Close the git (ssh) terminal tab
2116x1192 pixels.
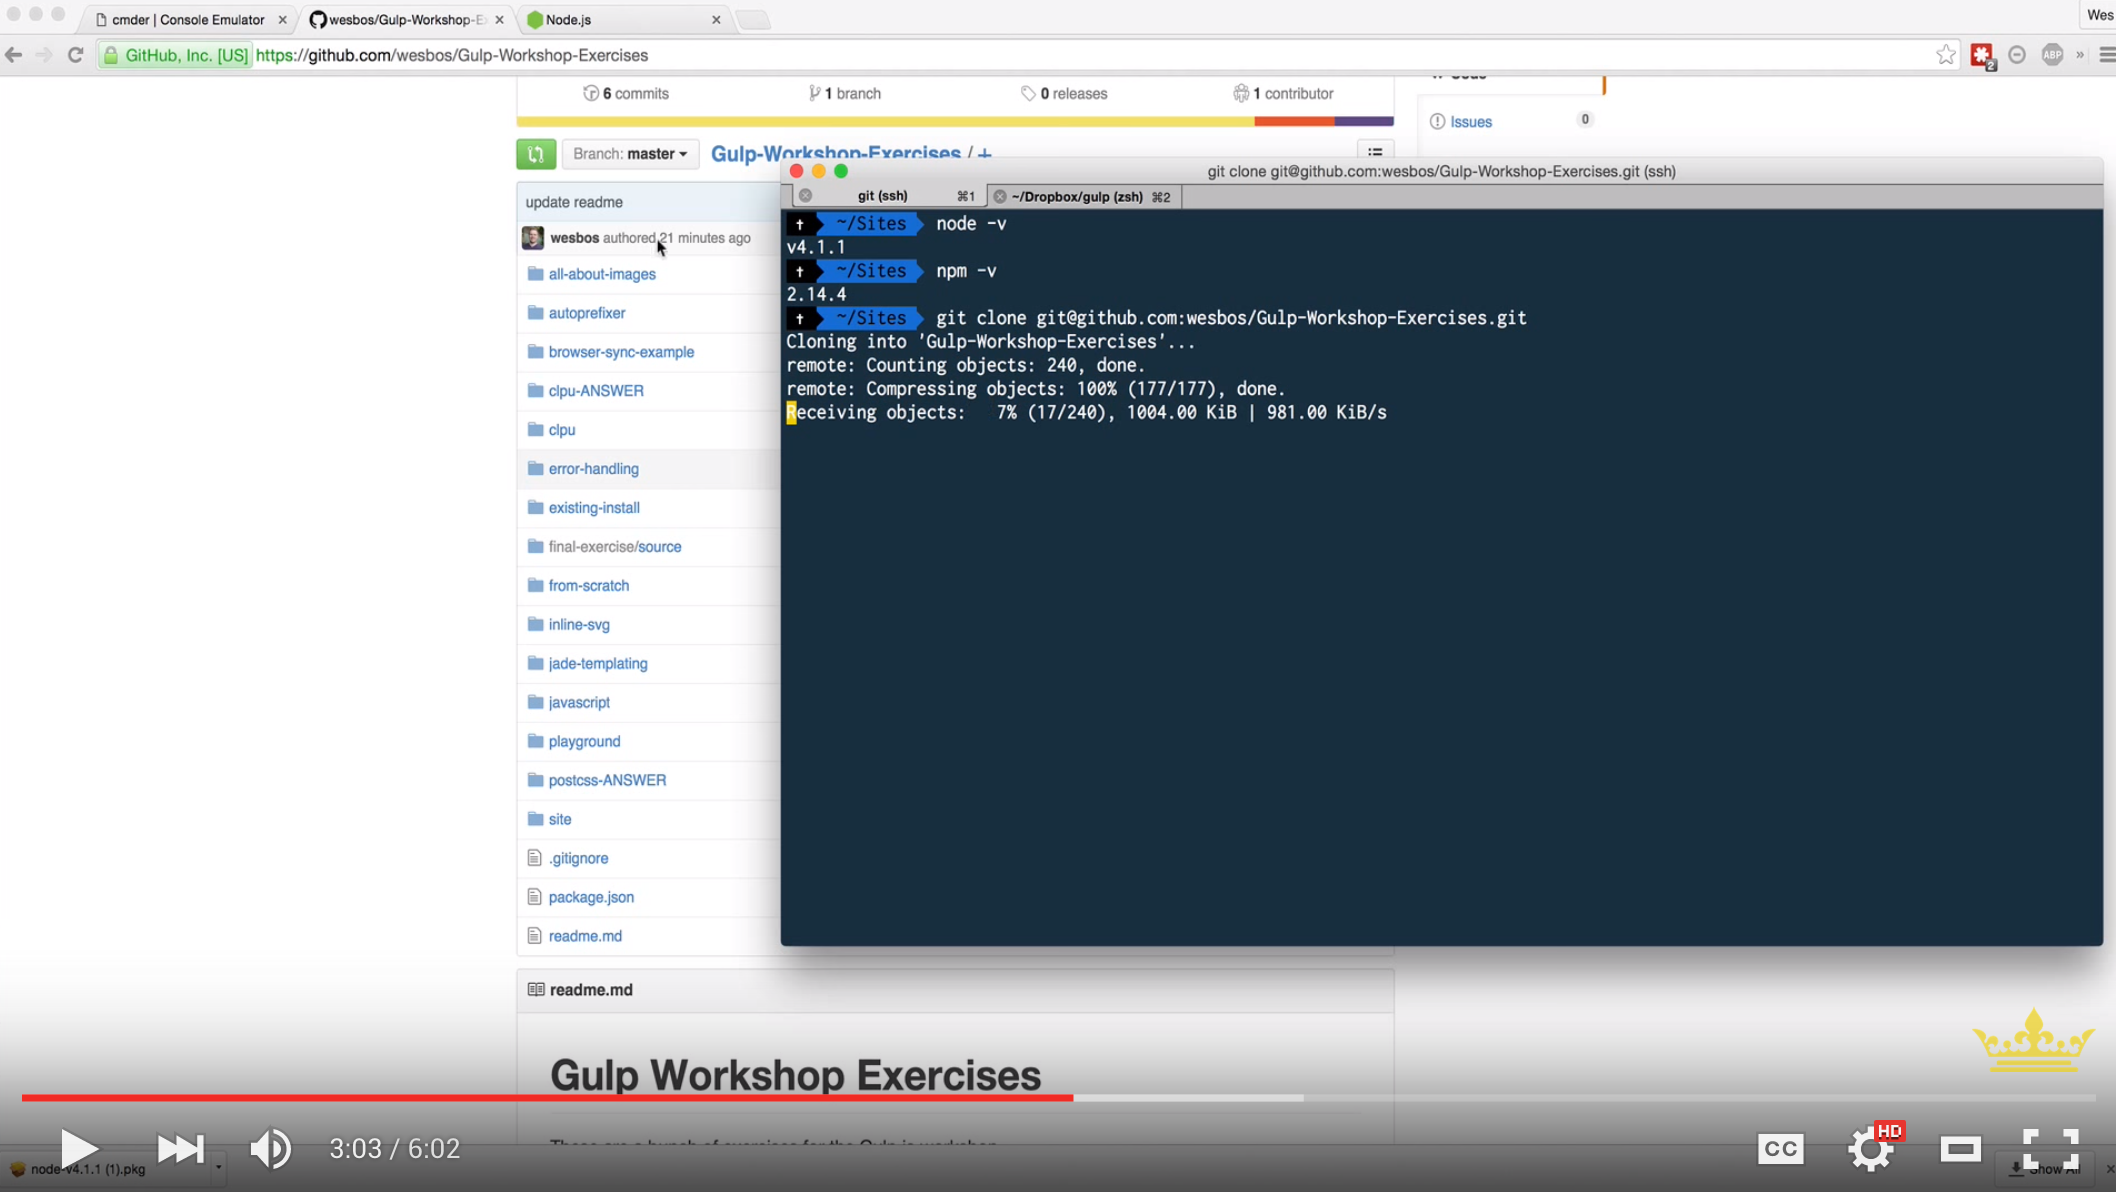point(805,196)
